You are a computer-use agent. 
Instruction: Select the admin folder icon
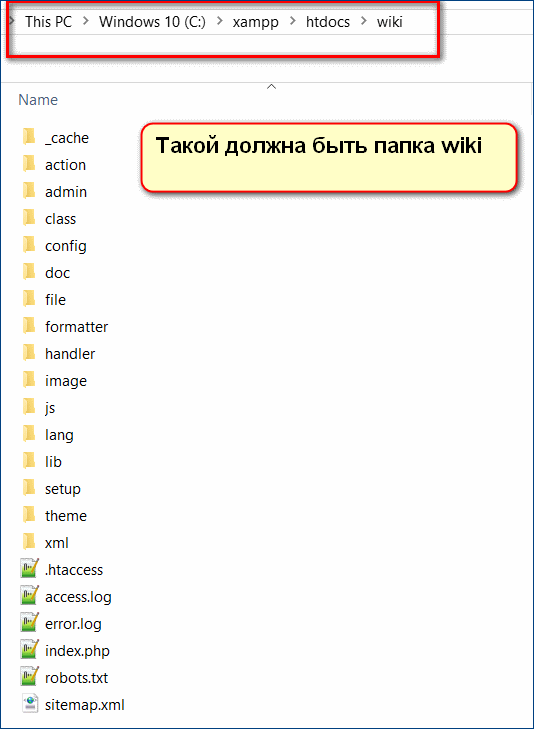tap(29, 191)
